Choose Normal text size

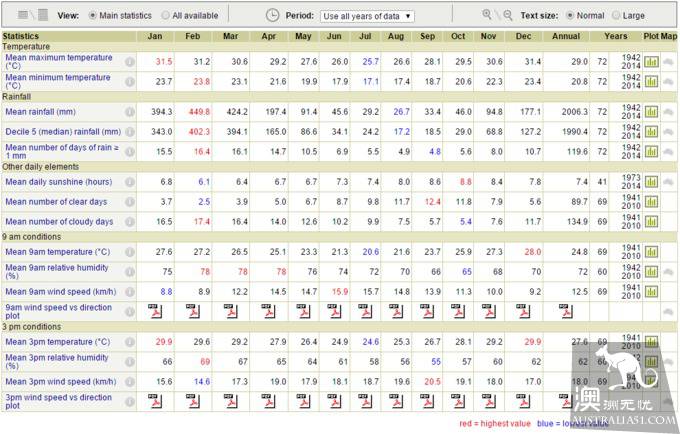click(x=570, y=15)
